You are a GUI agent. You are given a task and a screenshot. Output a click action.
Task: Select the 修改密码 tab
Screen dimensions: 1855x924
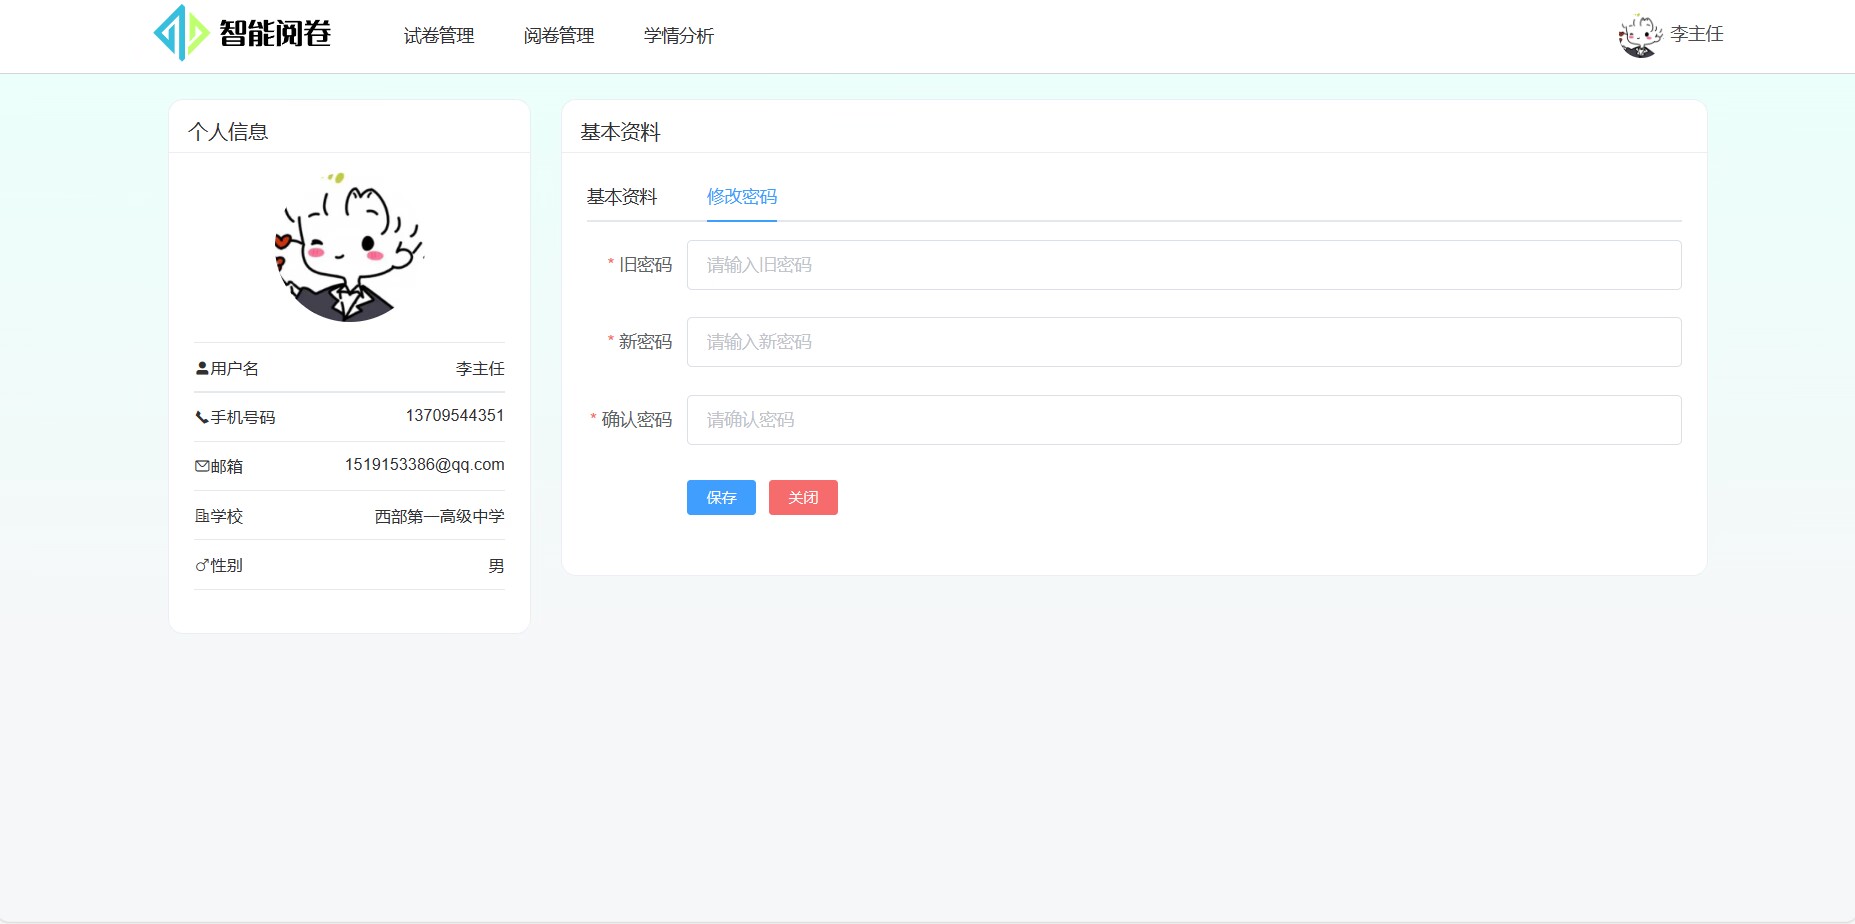[x=741, y=197]
